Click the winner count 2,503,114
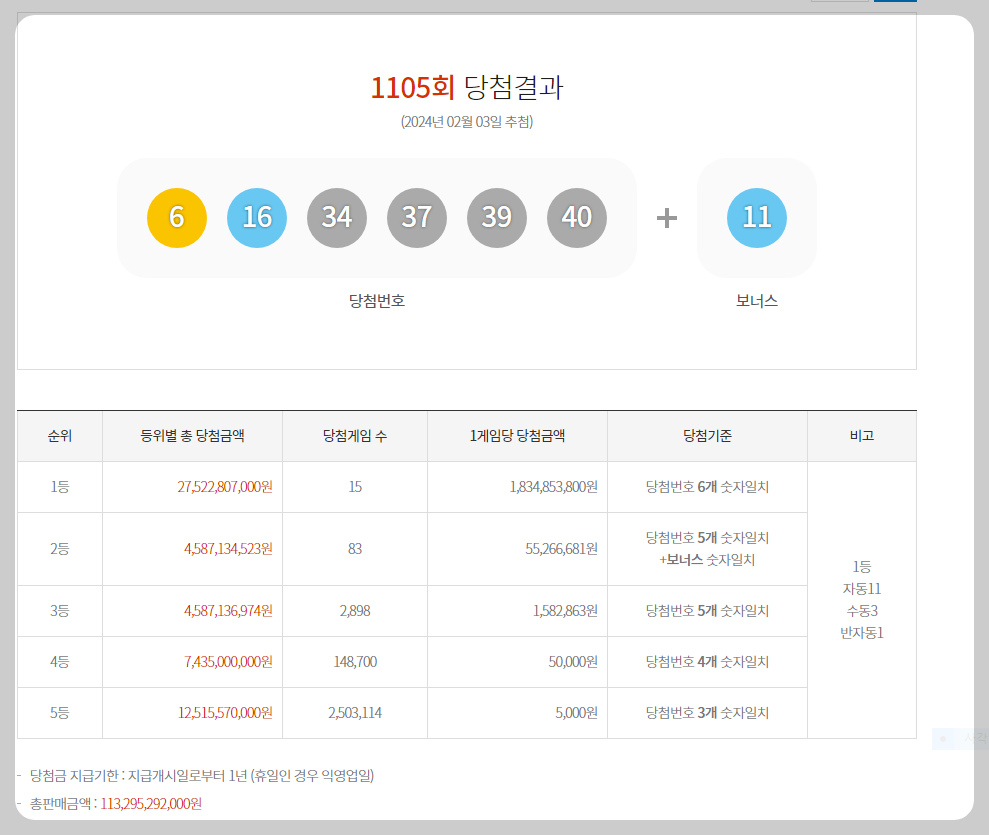The width and height of the screenshot is (989, 835). pyautogui.click(x=355, y=713)
